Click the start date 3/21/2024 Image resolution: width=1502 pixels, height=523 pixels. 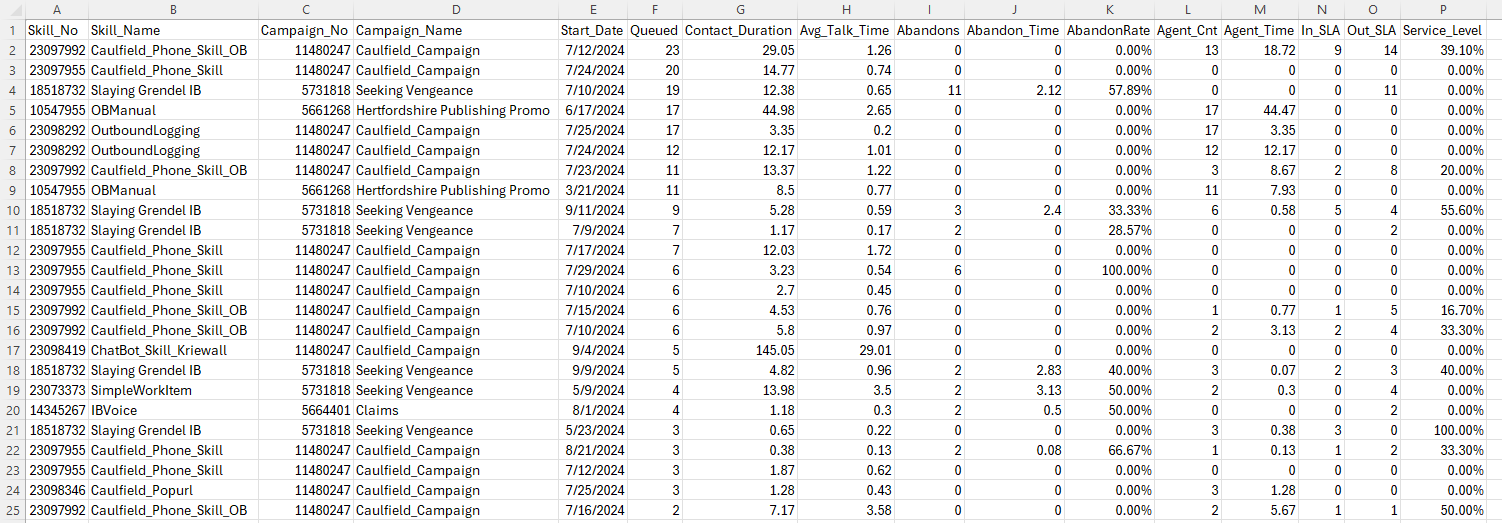[x=592, y=190]
